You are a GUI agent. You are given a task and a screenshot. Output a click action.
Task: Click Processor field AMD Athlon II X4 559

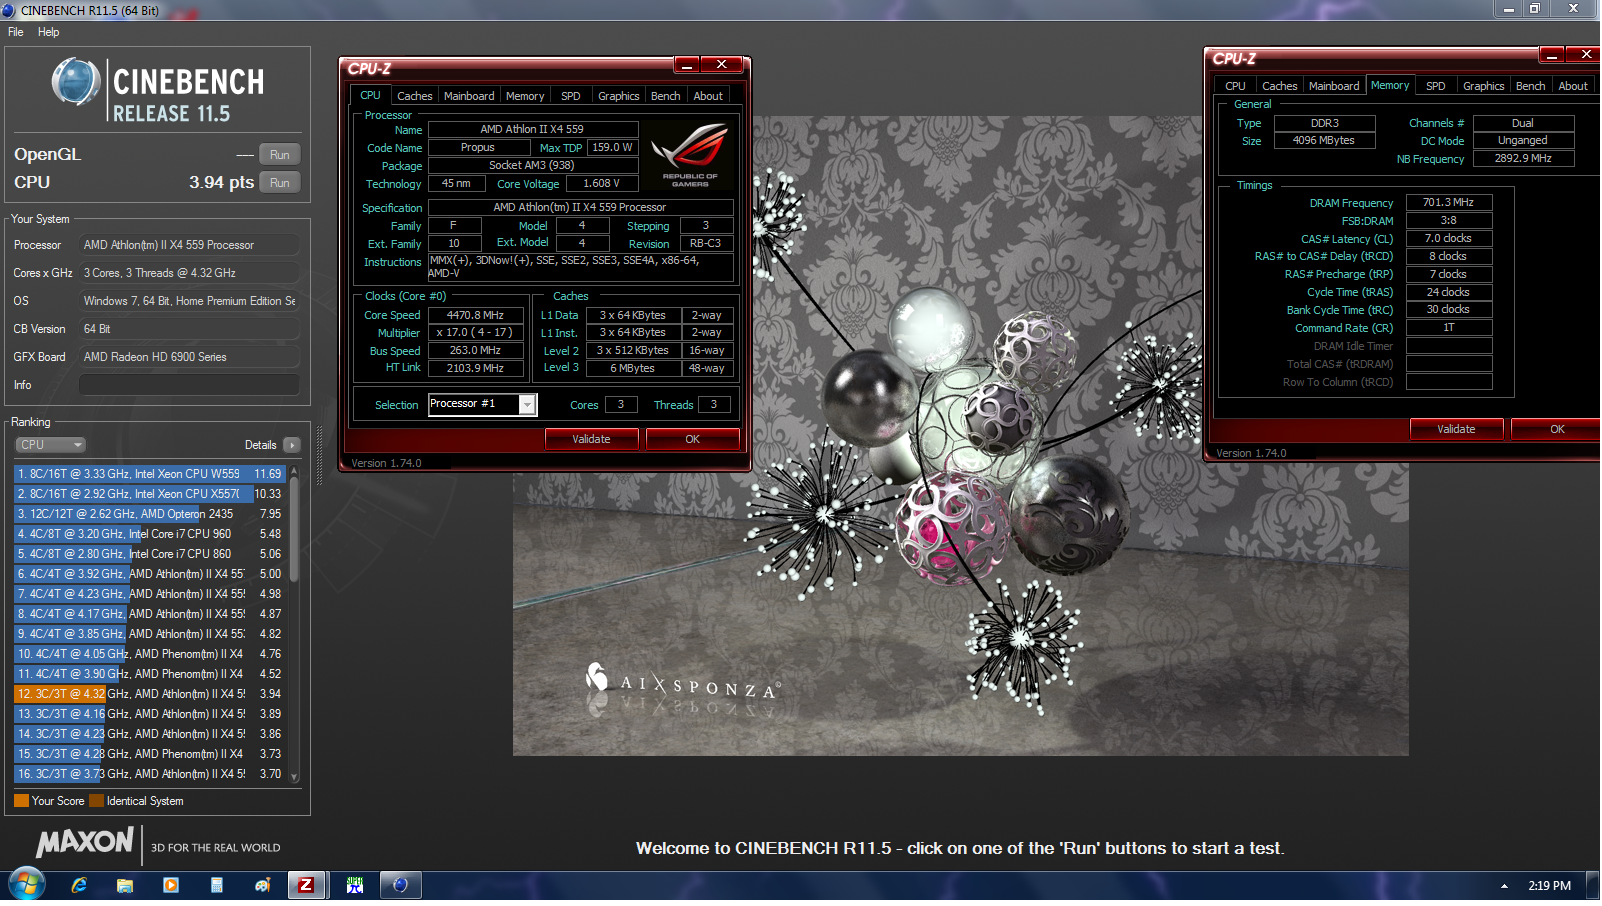pos(190,245)
